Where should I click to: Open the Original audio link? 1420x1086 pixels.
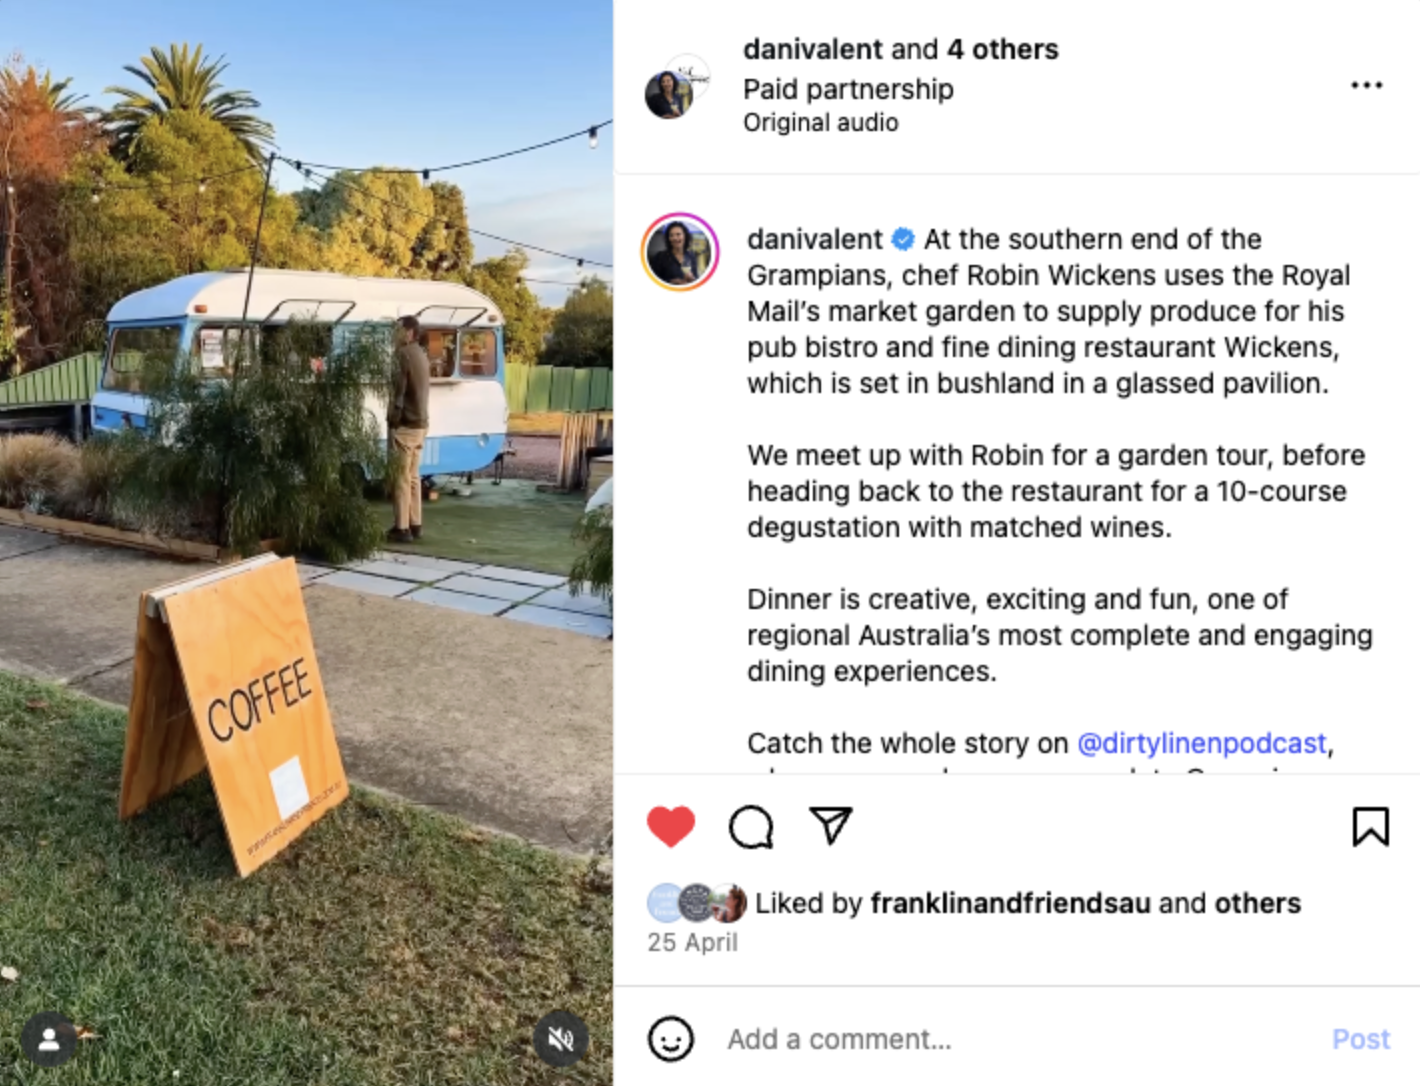820,122
